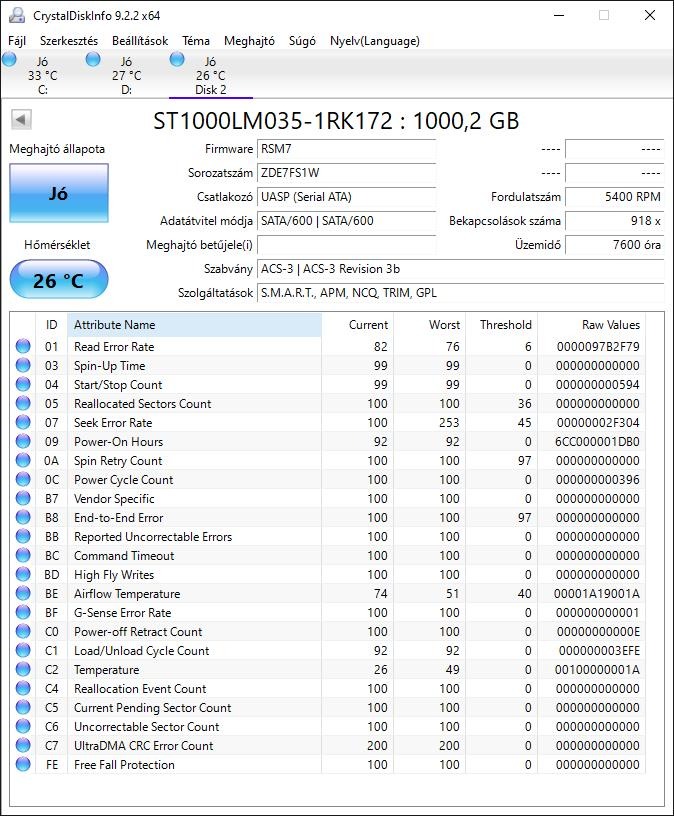Click the blue orb beside Reallocated Sectors Count
This screenshot has height=816, width=674.
23,403
